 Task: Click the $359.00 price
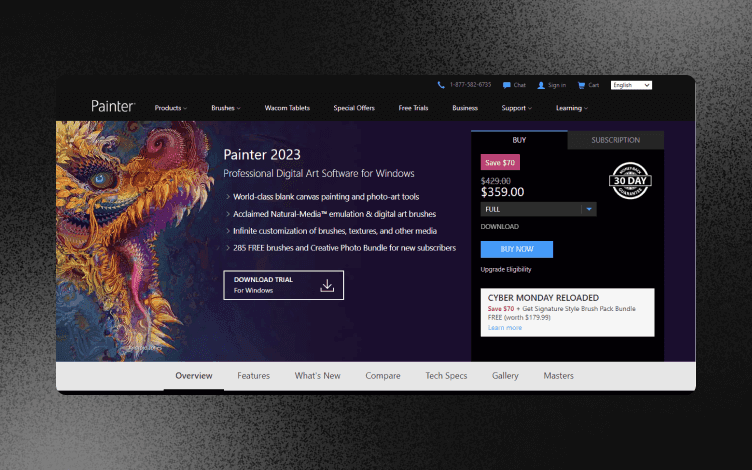(x=503, y=192)
